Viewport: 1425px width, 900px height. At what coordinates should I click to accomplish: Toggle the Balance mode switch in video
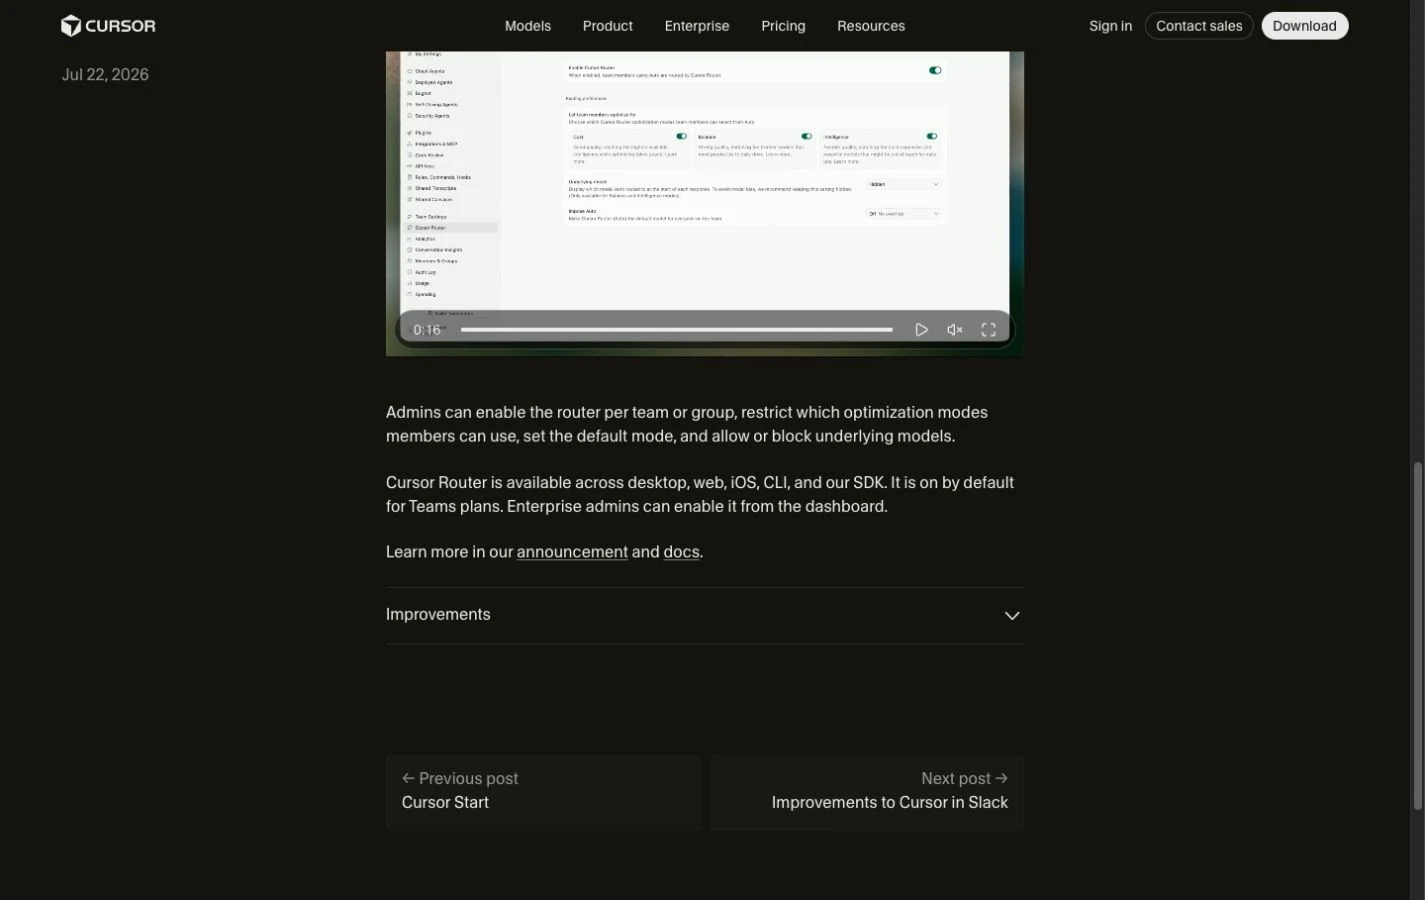[x=806, y=136]
